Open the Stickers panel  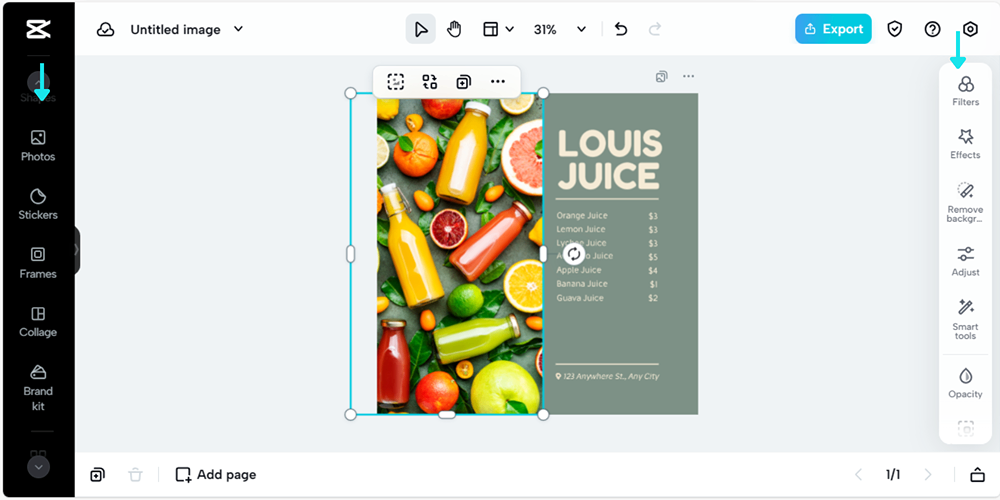[x=38, y=205]
